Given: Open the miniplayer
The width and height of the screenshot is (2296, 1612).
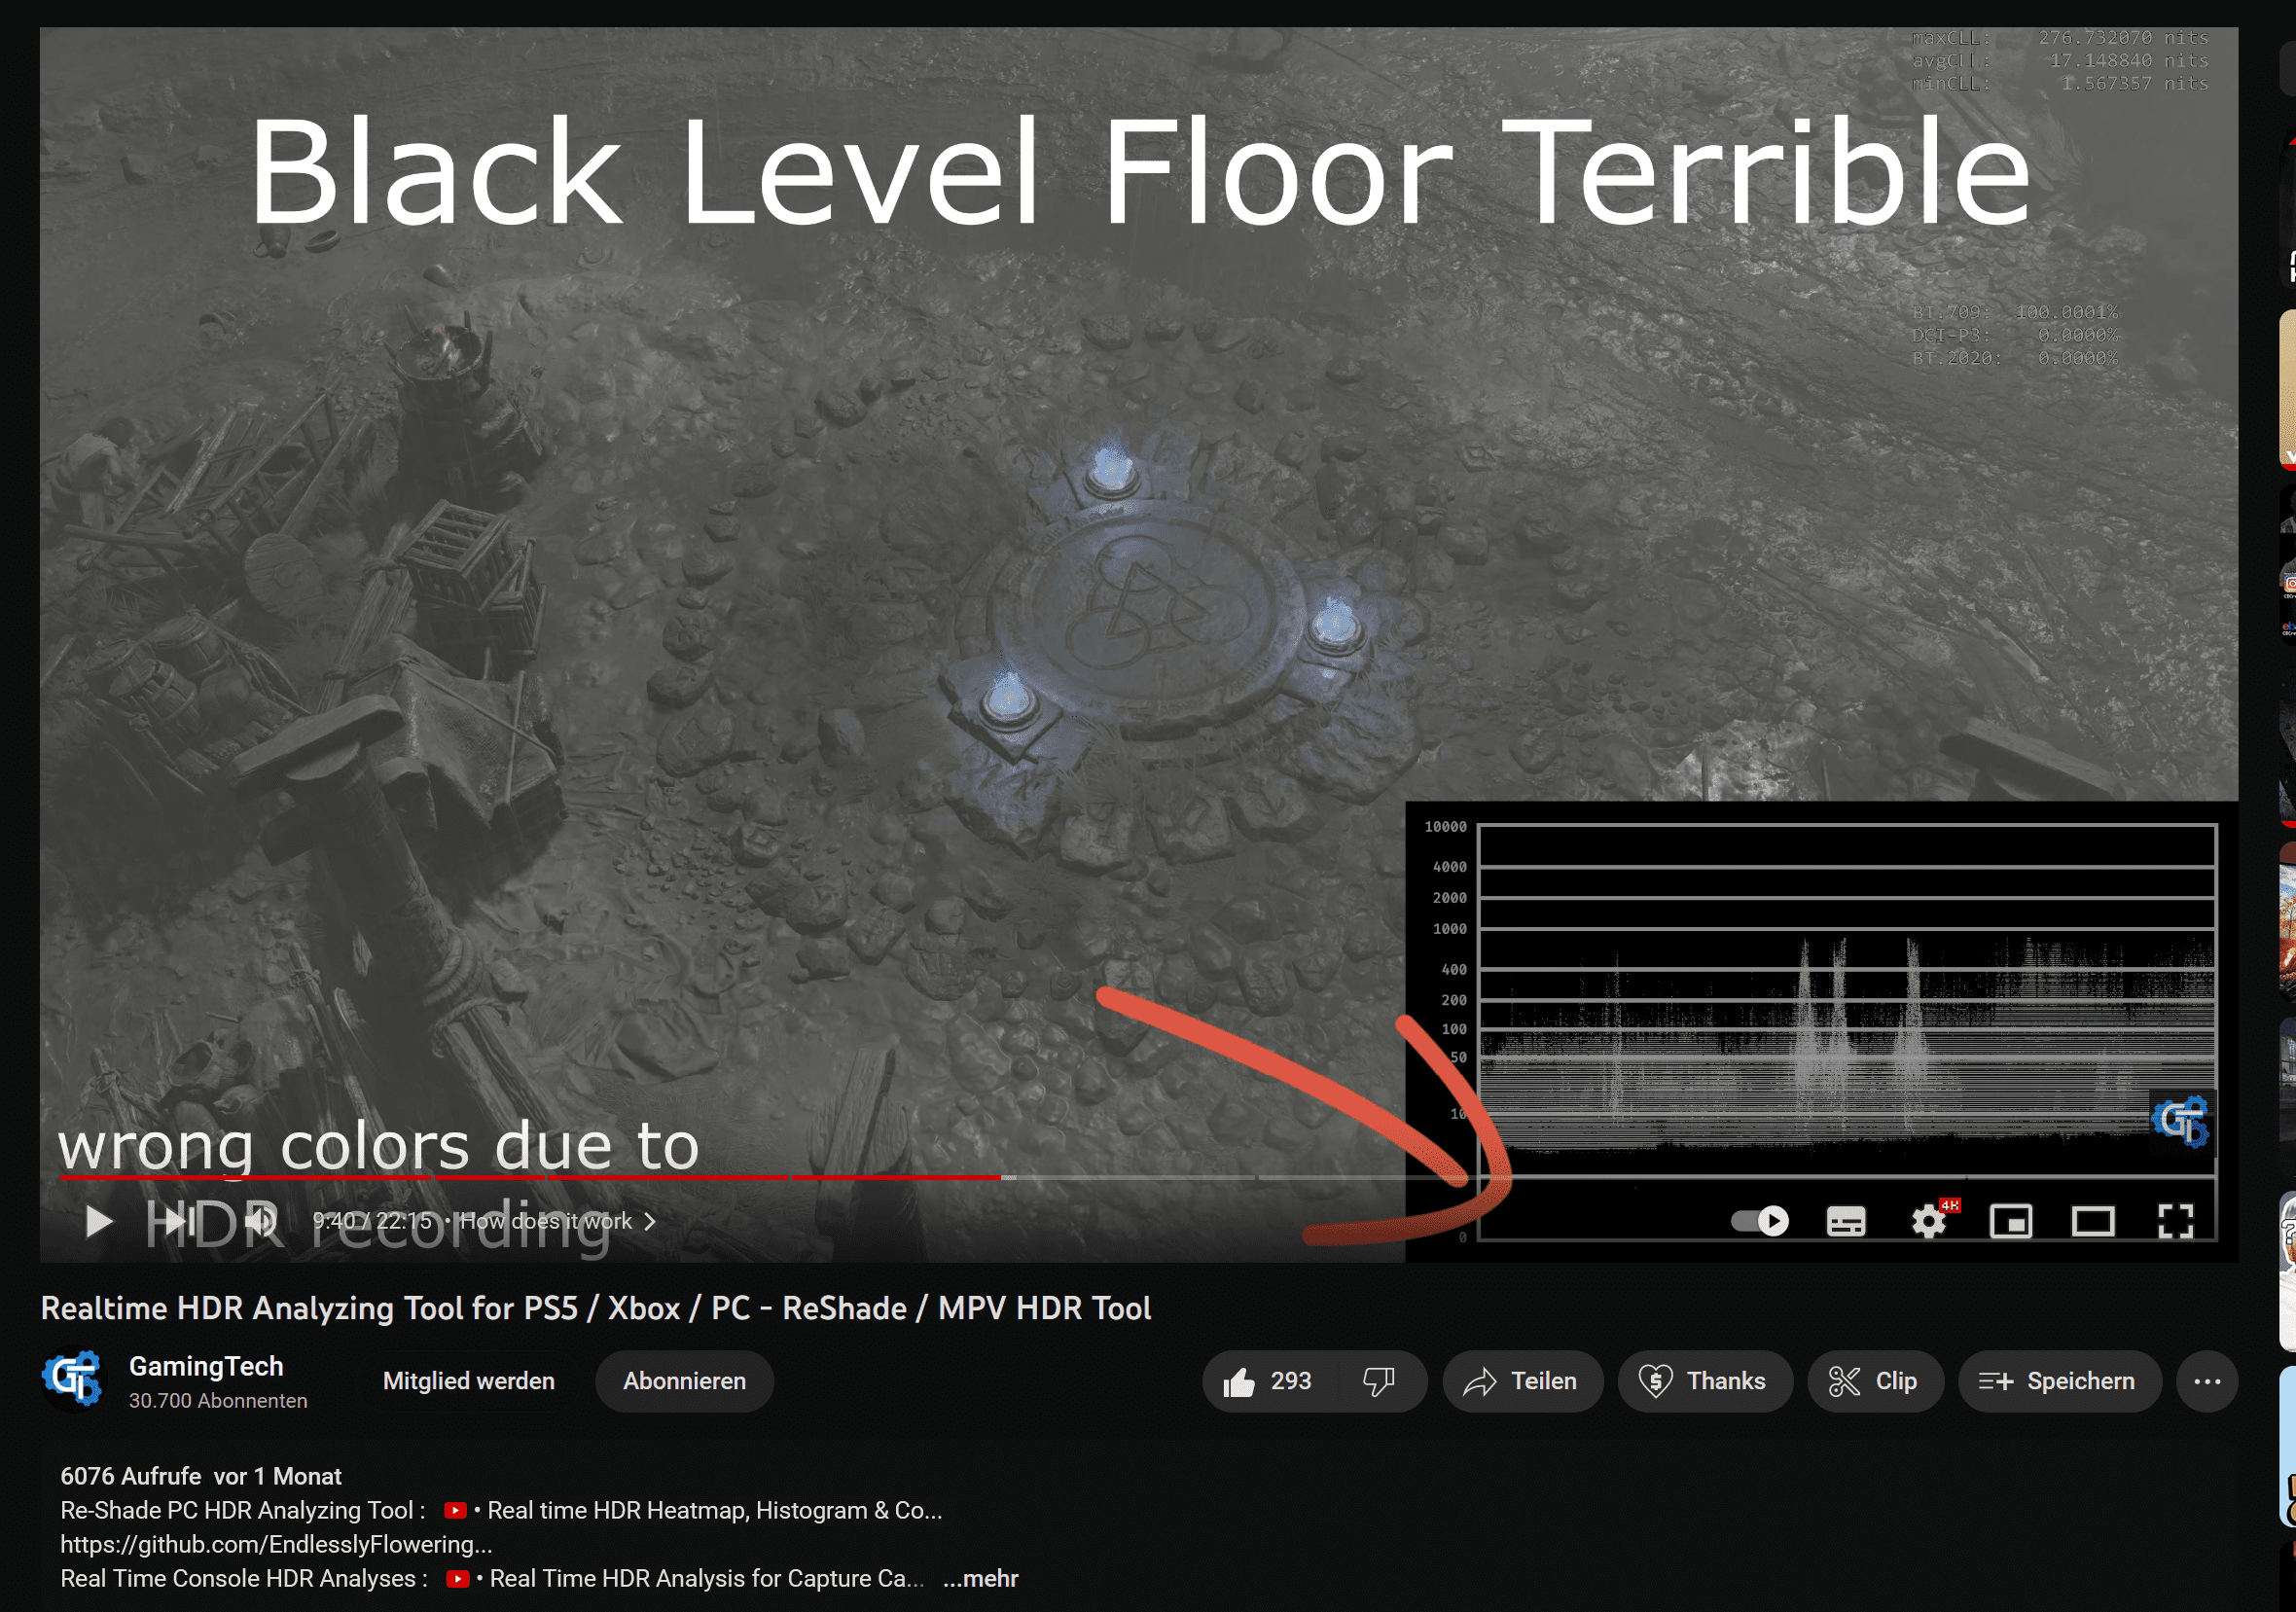Looking at the screenshot, I should tap(2011, 1221).
